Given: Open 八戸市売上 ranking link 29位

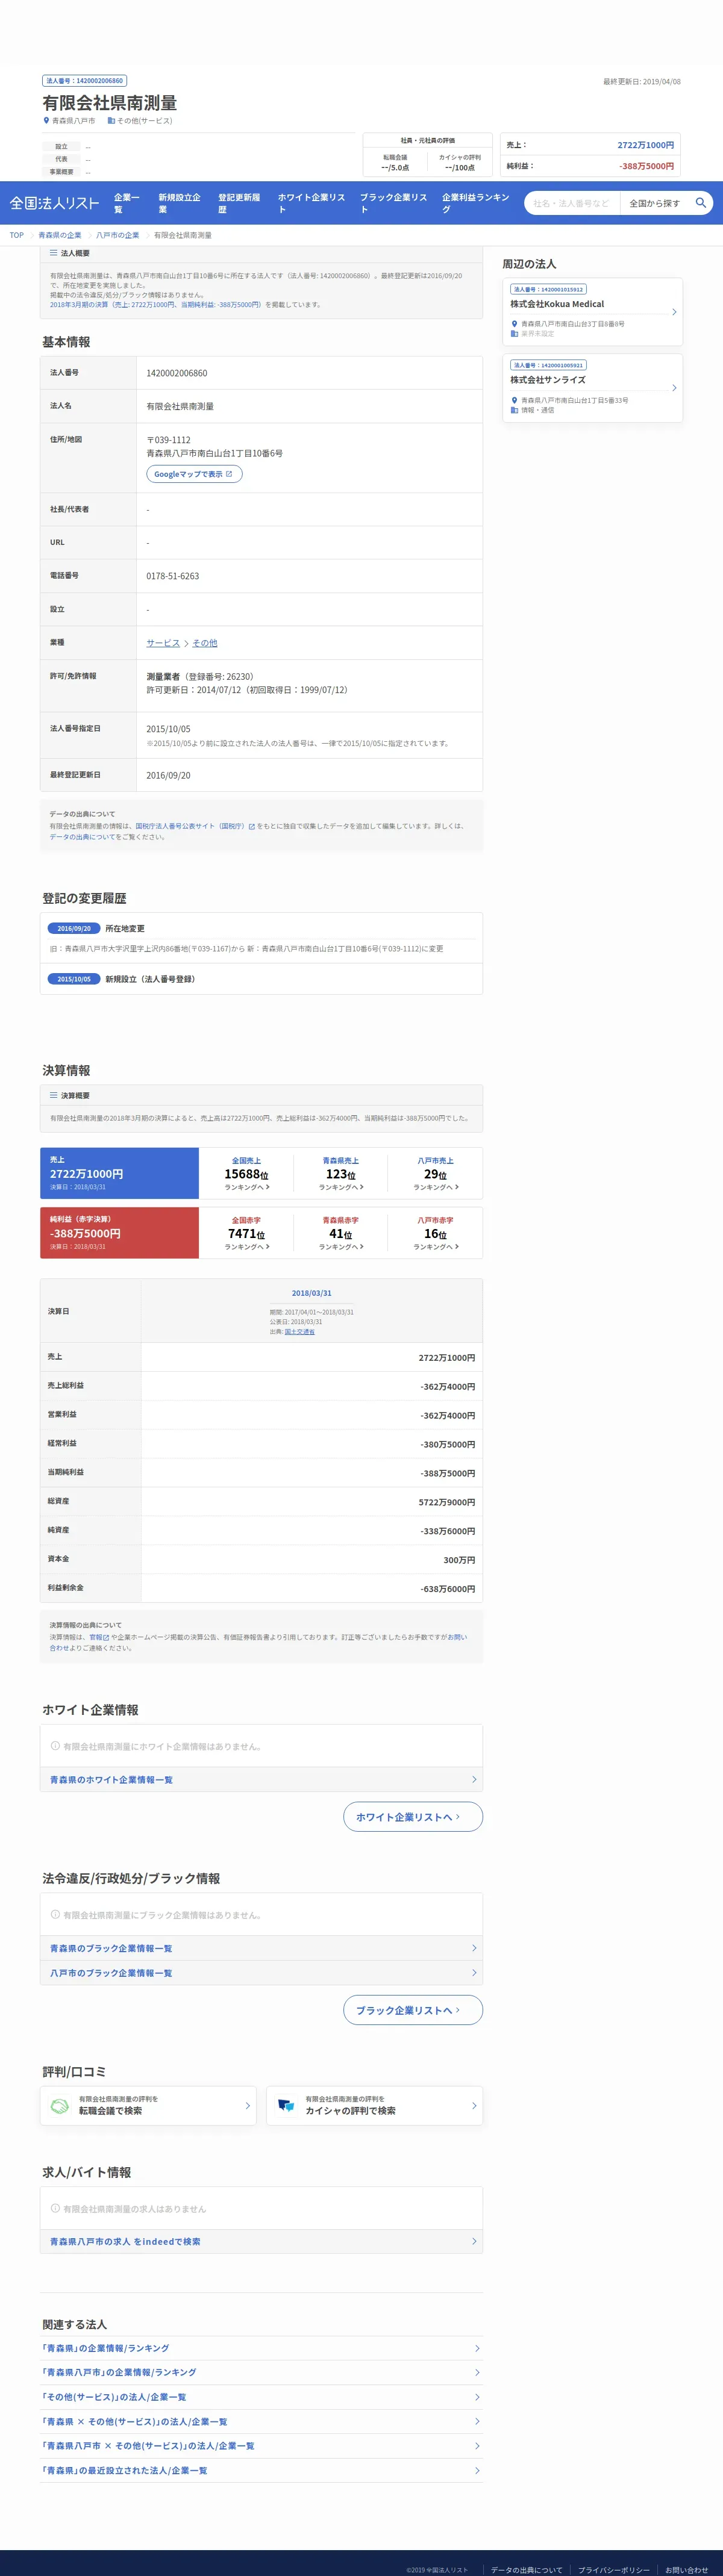Looking at the screenshot, I should (435, 1174).
